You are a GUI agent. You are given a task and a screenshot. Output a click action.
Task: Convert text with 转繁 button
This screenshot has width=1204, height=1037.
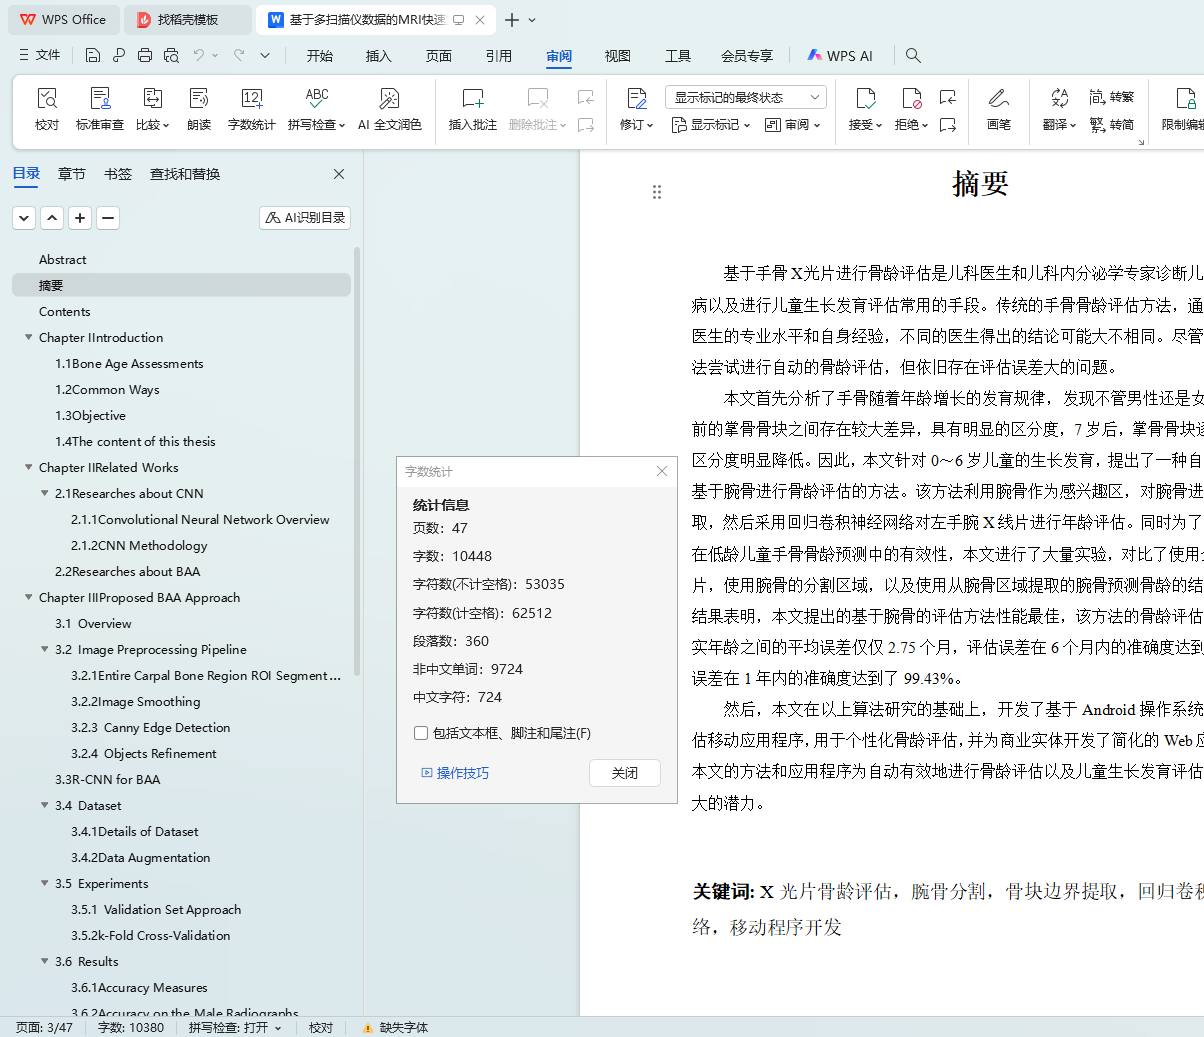(1112, 97)
